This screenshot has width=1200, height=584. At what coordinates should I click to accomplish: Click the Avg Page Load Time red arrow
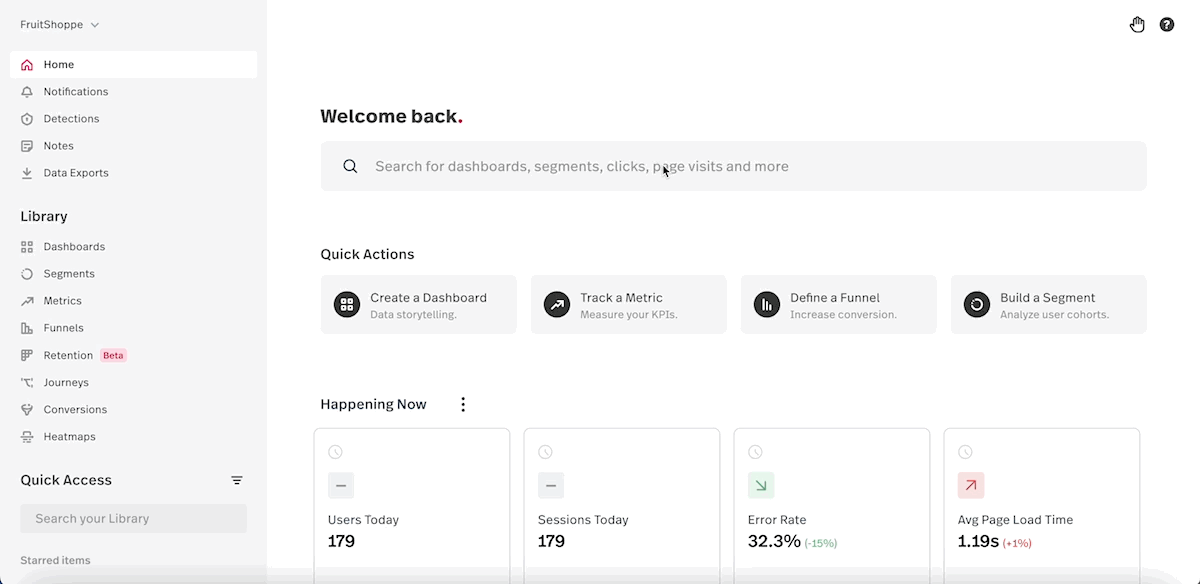(x=971, y=486)
